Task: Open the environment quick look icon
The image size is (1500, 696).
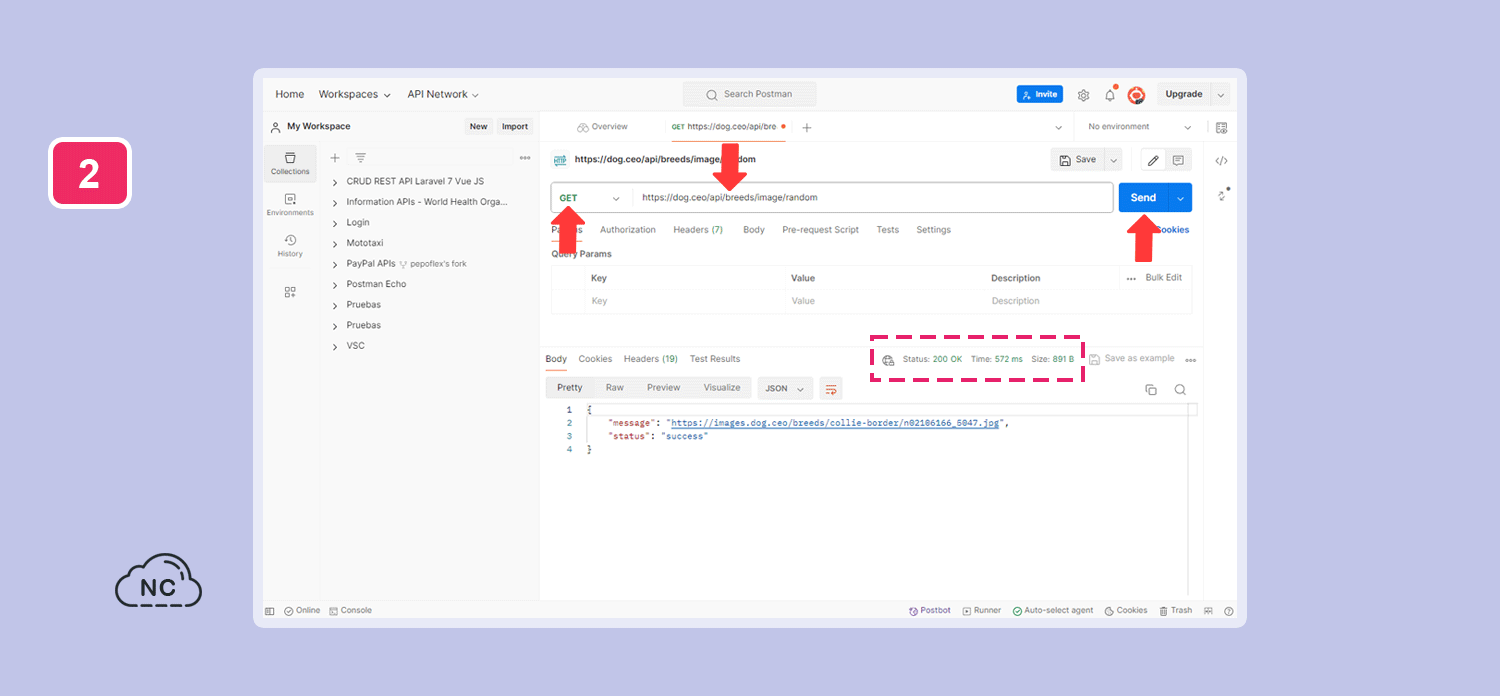Action: [x=1221, y=127]
